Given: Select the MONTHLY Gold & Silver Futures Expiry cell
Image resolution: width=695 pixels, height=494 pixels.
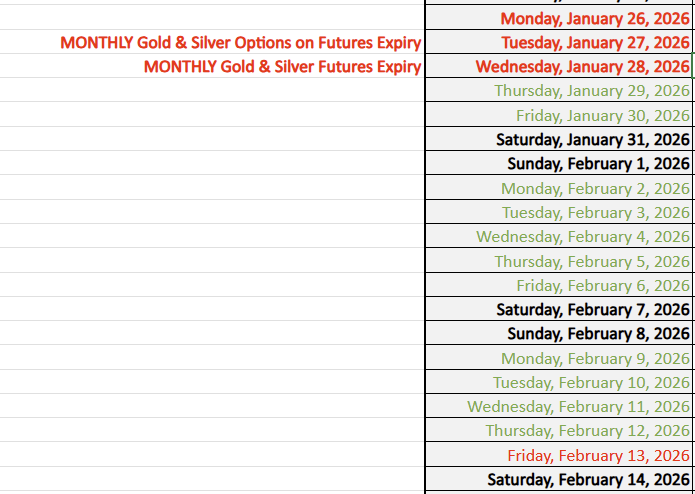Looking at the screenshot, I should 282,67.
